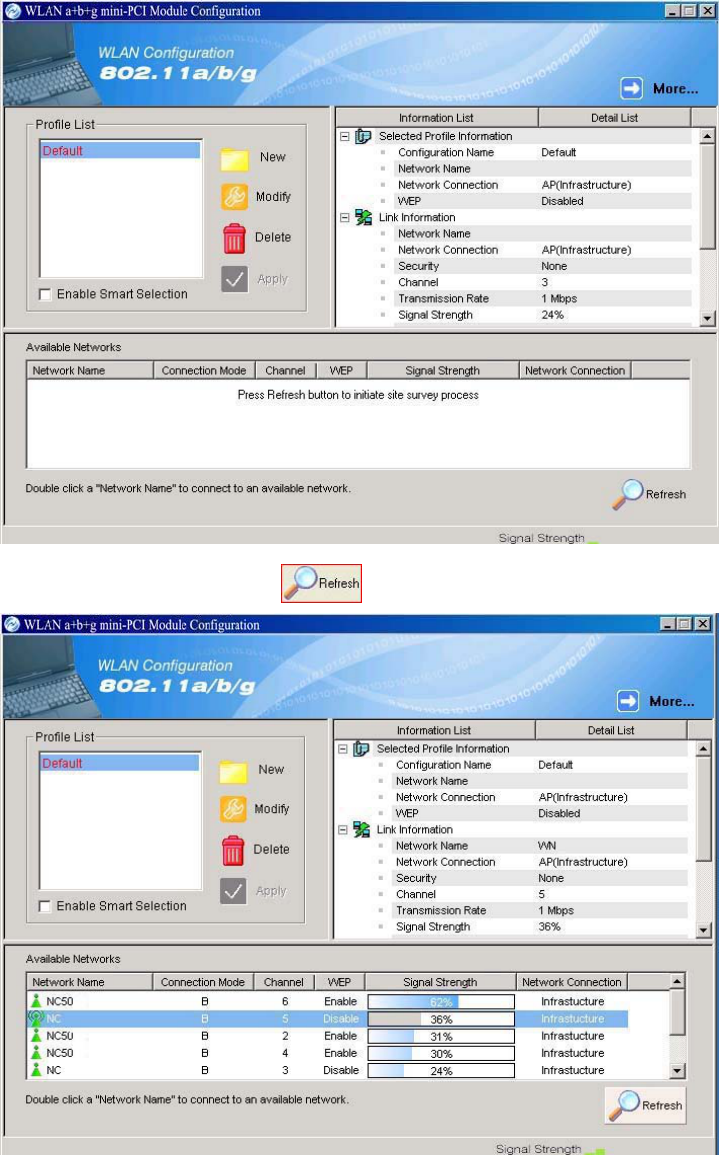Click the 62% signal strength bar

pyautogui.click(x=441, y=1002)
